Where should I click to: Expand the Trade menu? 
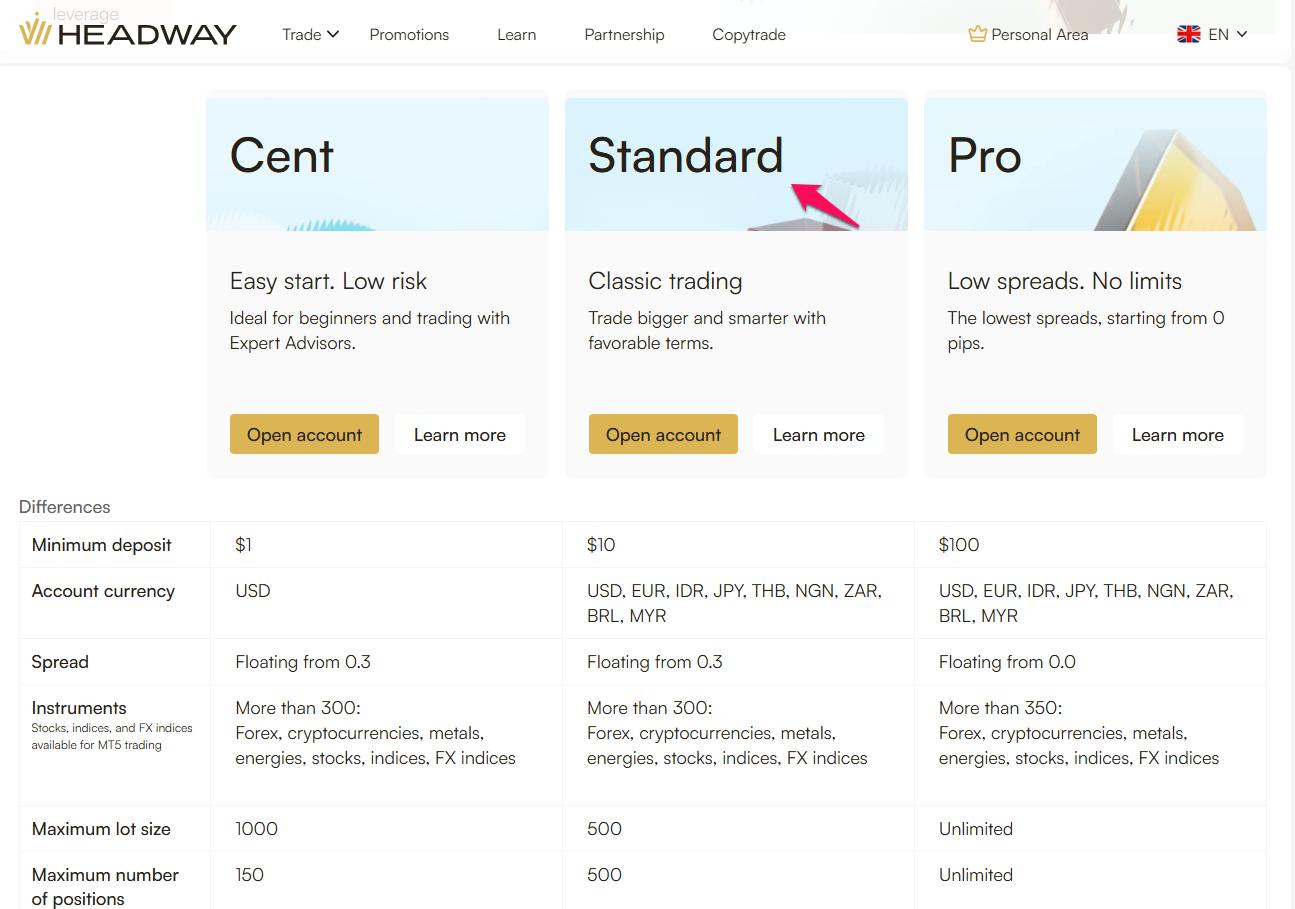point(311,34)
